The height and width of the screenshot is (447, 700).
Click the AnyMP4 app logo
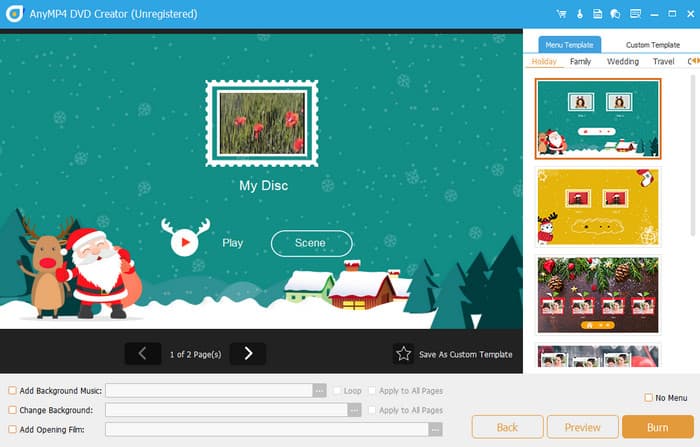click(x=14, y=14)
